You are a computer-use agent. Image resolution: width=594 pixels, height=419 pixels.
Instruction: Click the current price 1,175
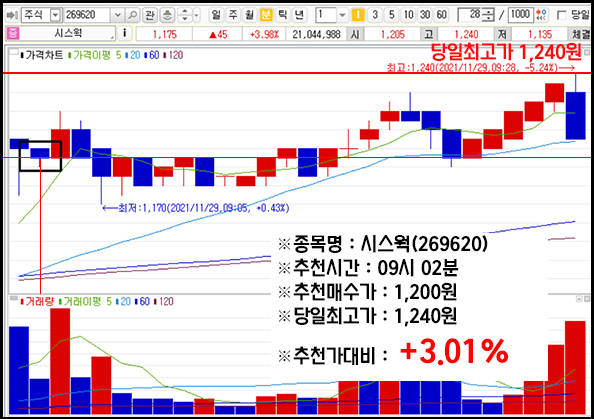(165, 34)
